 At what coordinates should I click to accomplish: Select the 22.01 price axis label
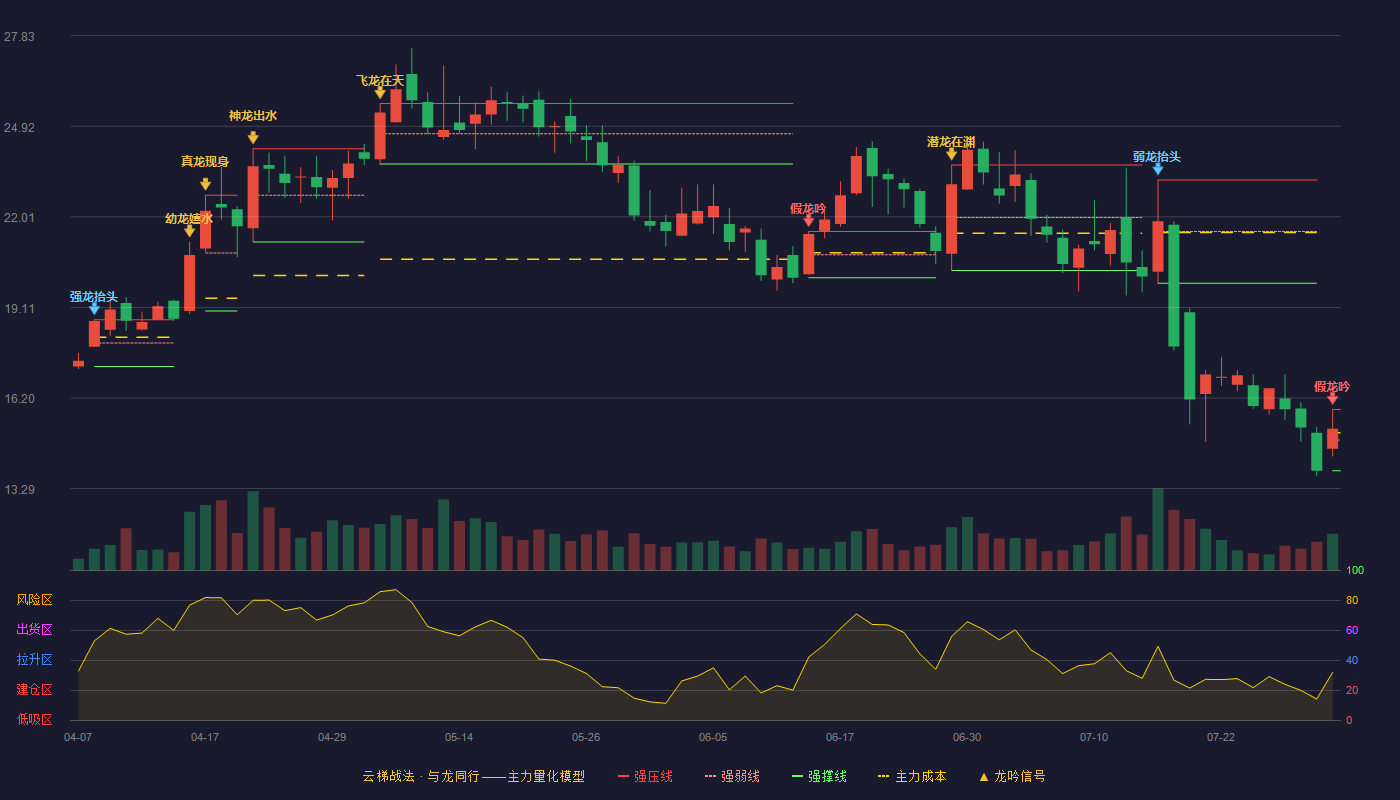coord(19,218)
